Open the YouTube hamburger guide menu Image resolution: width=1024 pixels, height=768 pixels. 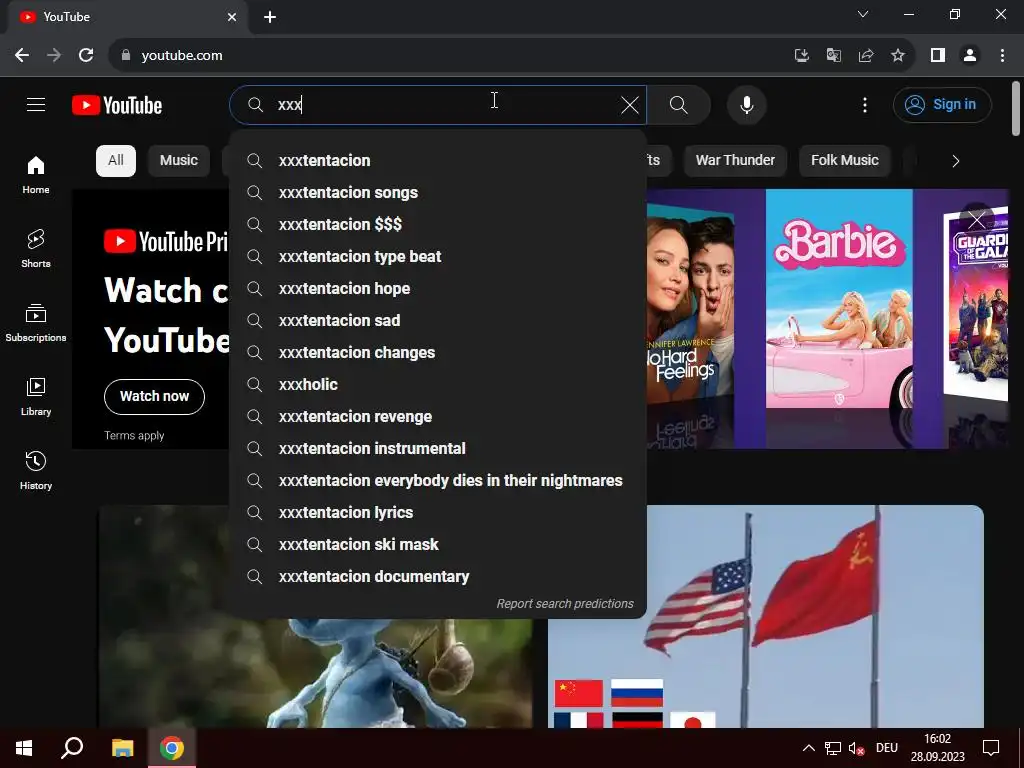[x=36, y=104]
